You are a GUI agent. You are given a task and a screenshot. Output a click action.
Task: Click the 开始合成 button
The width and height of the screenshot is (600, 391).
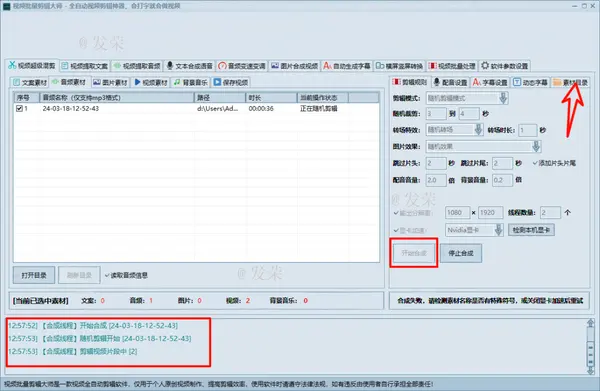coord(414,253)
